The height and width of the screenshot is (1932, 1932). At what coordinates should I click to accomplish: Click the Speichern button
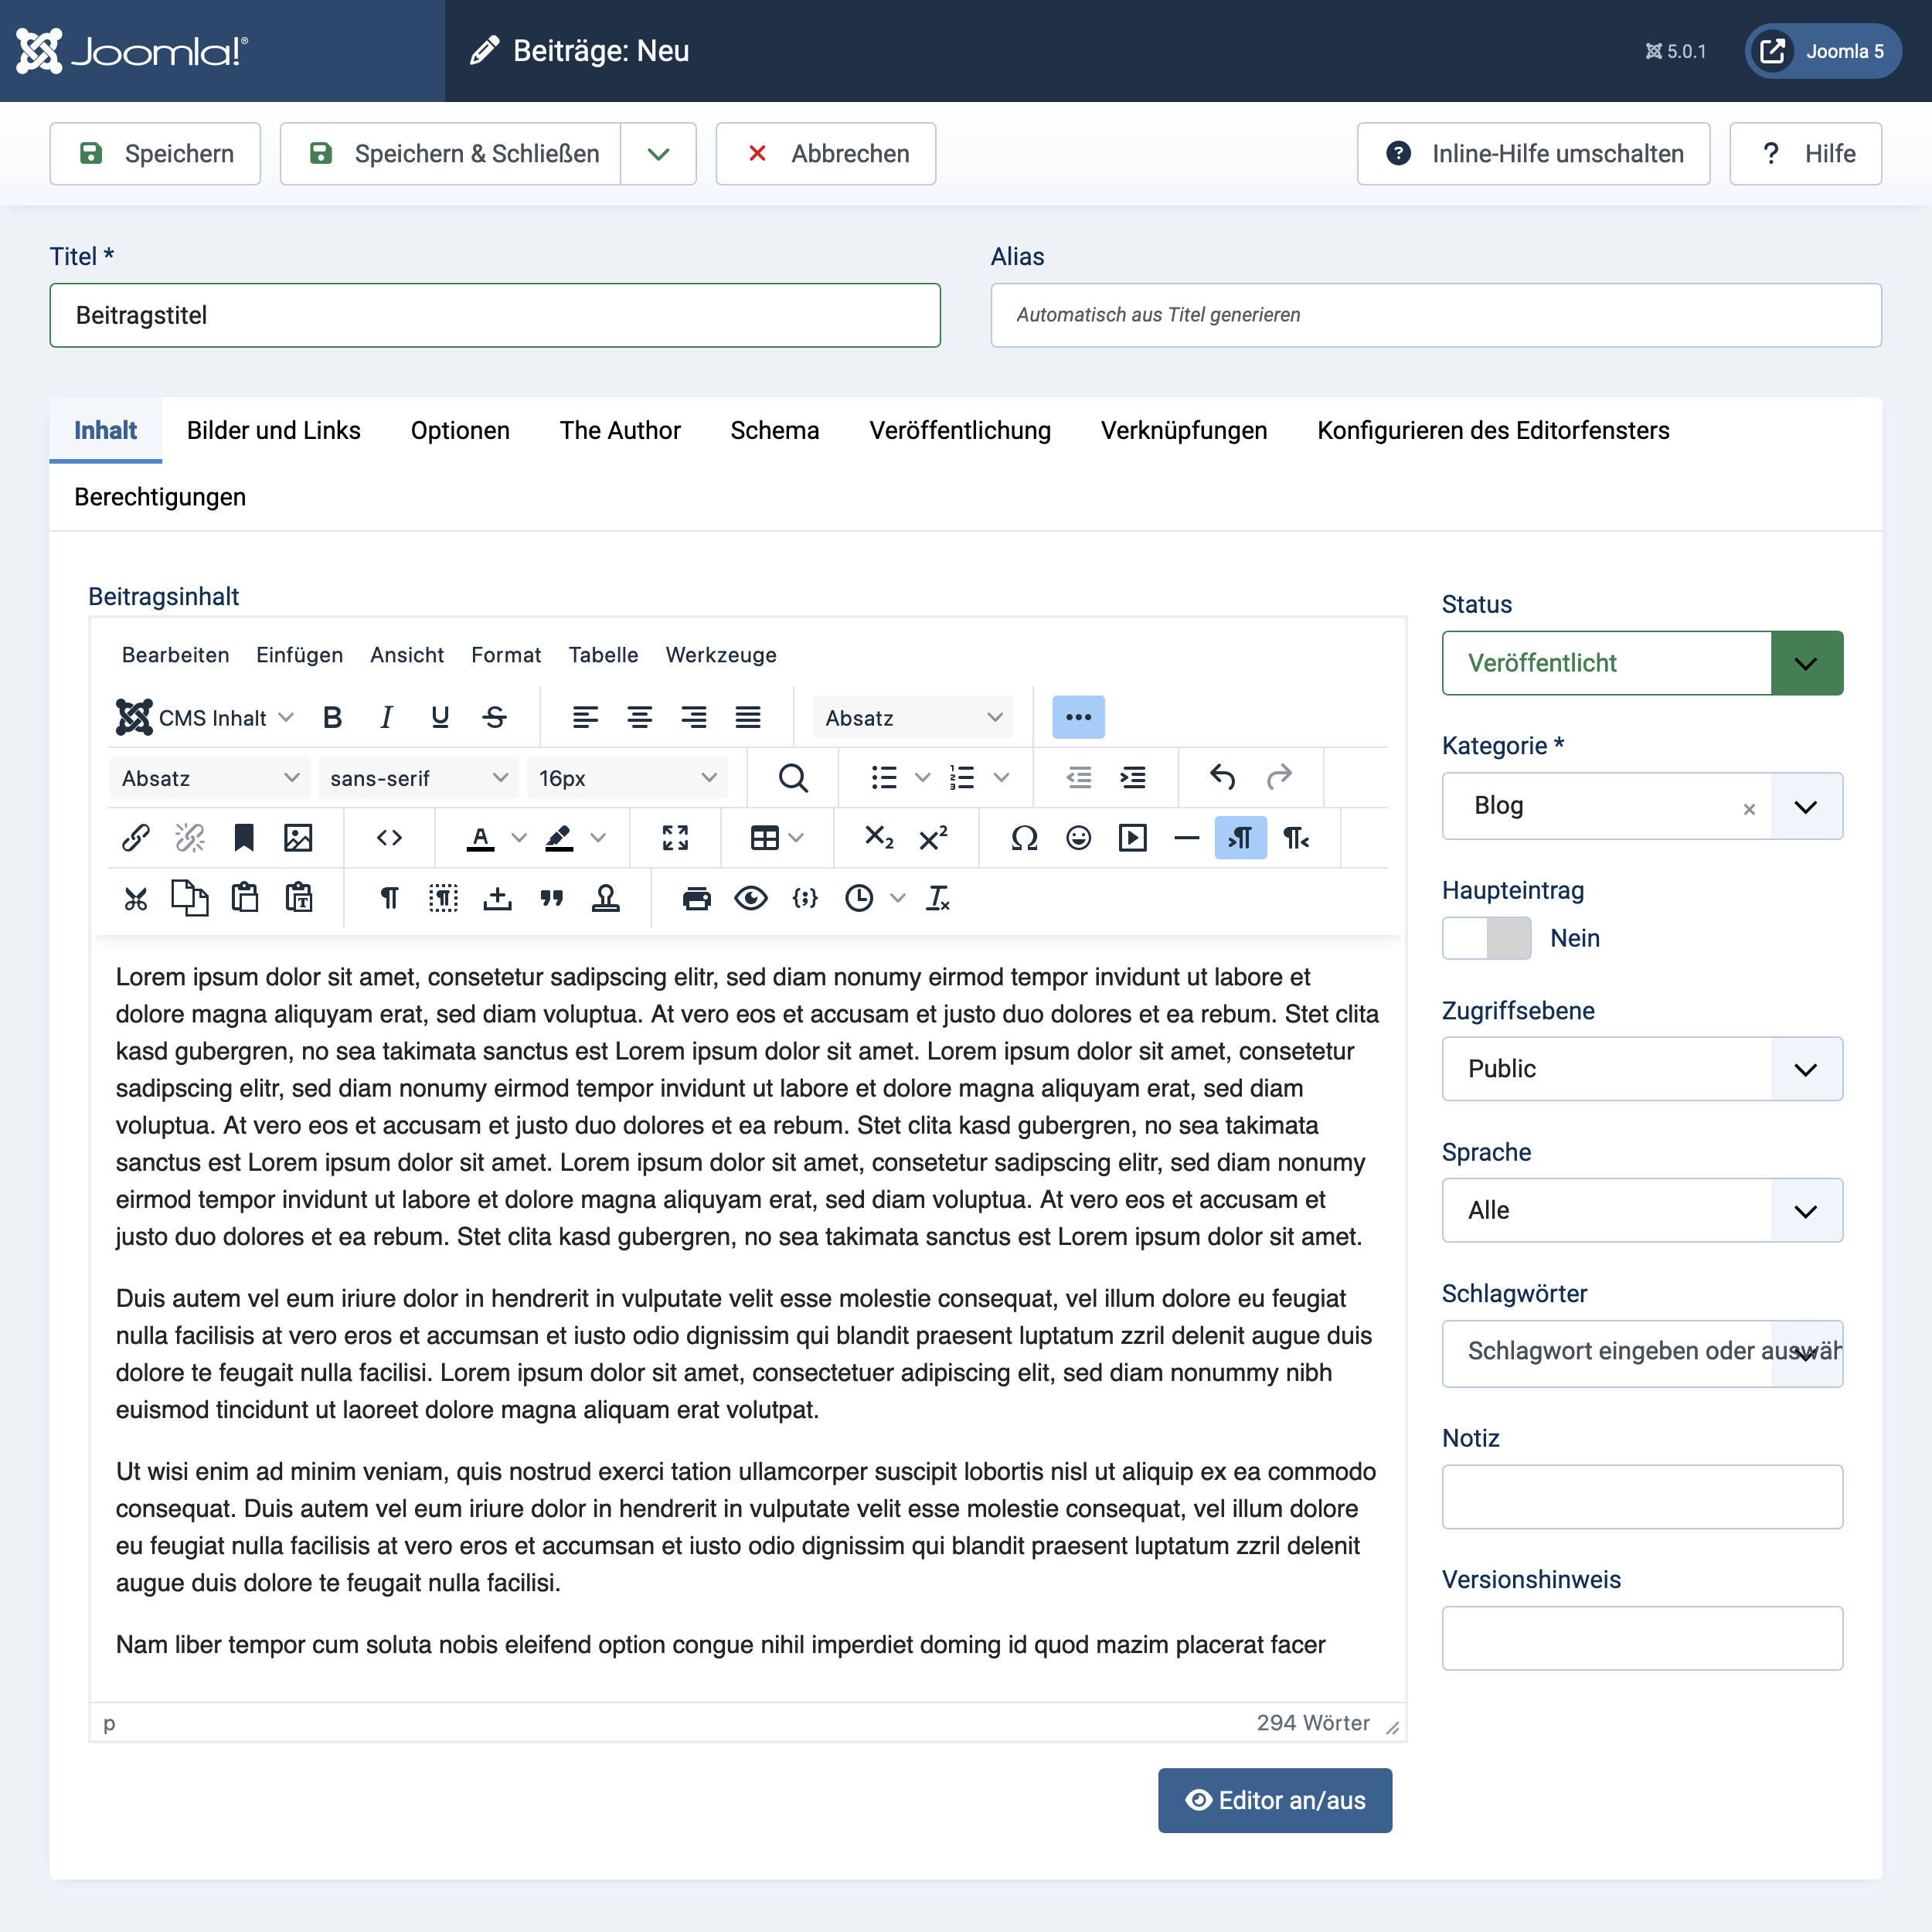[155, 154]
